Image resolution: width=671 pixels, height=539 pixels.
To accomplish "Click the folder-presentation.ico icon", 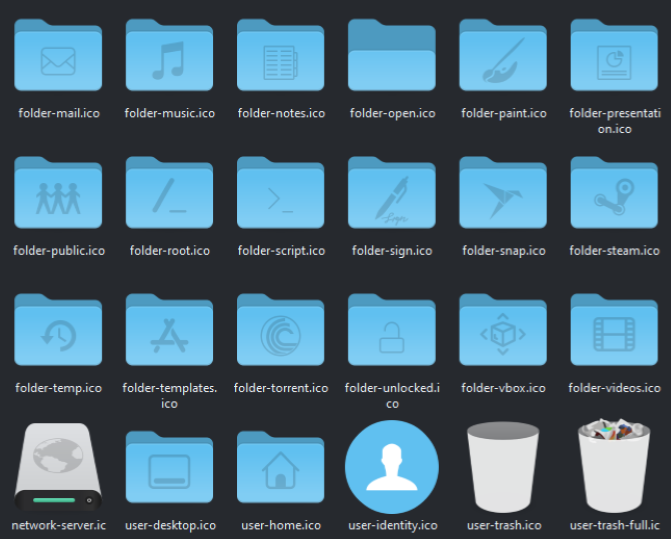I will pos(614,58).
